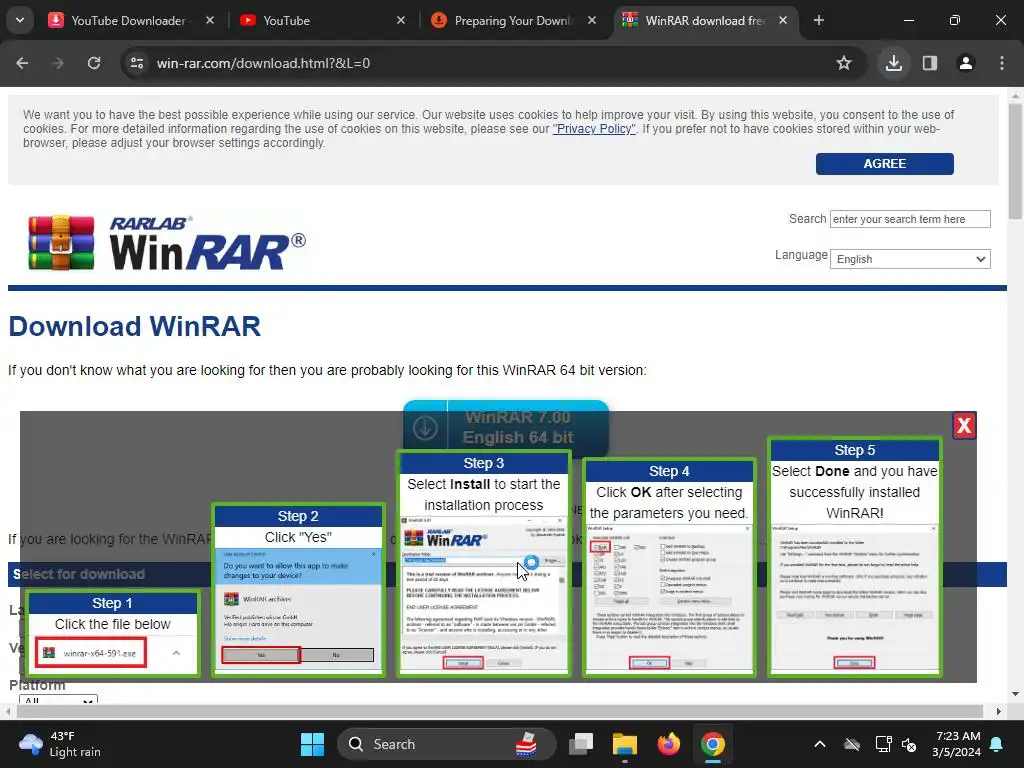Open the notification bell icon
Viewport: 1024px width, 768px height.
pyautogui.click(x=997, y=744)
